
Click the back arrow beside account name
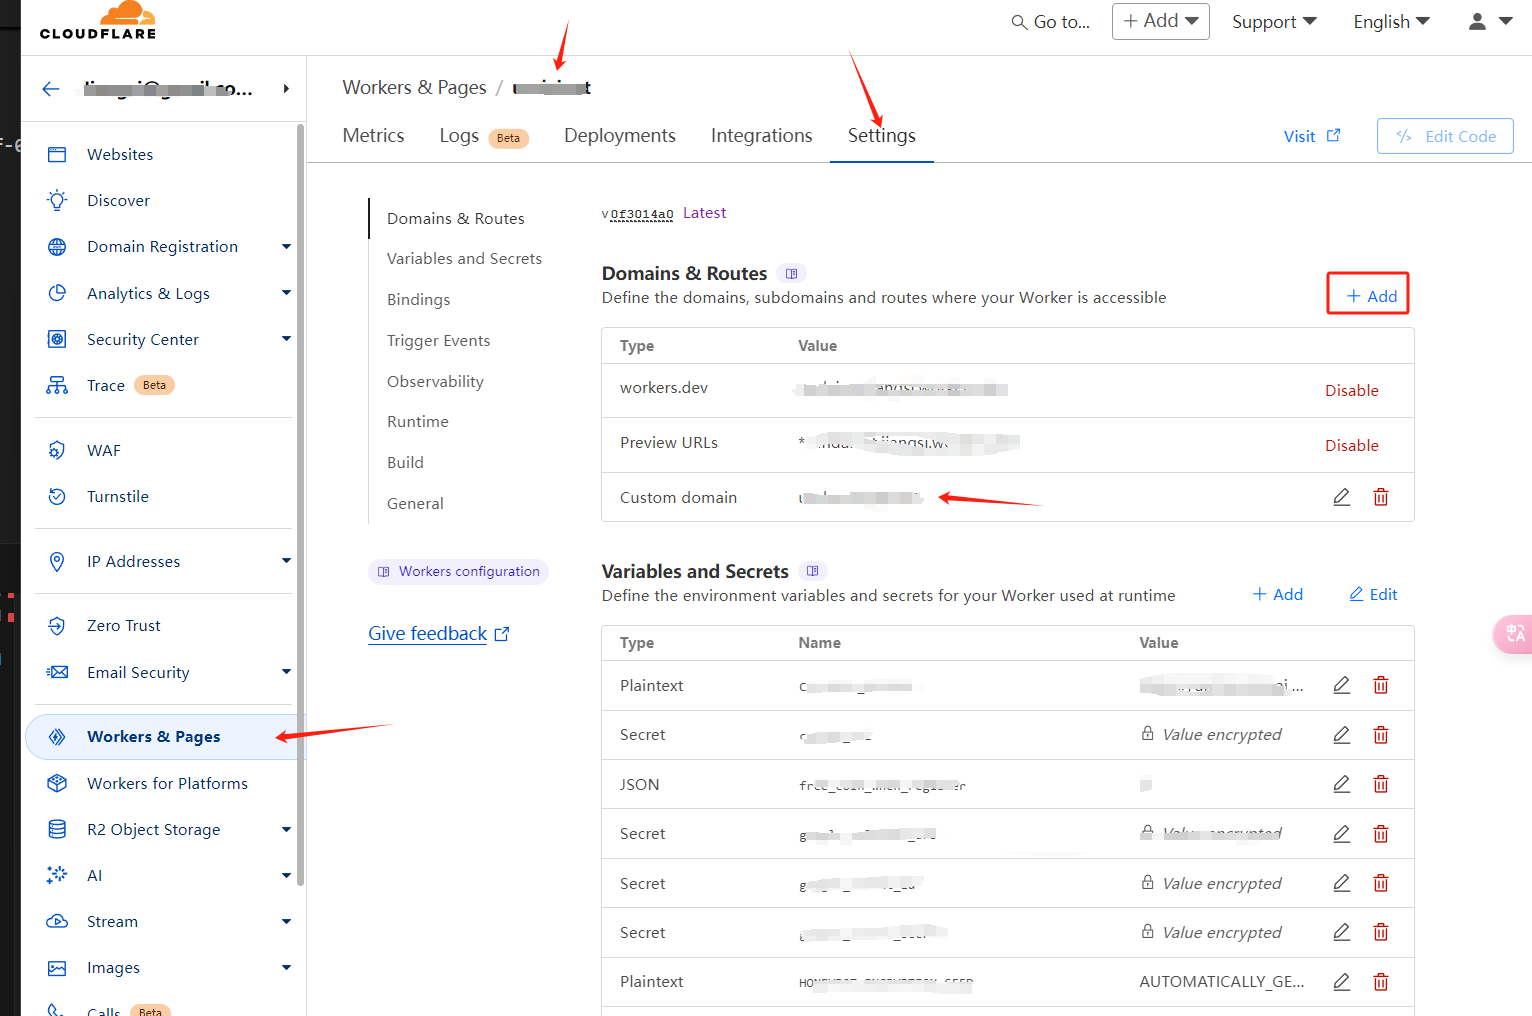pos(51,89)
